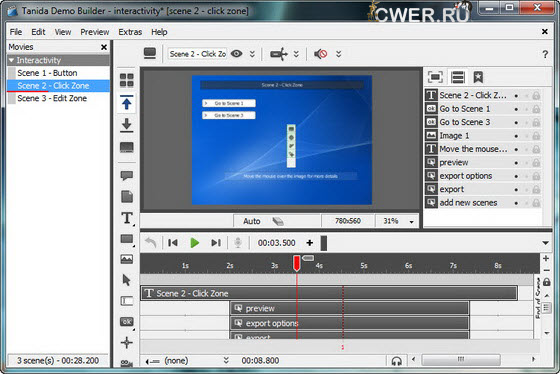
Task: Toggle visibility dot for Go to Scene 1
Action: [x=516, y=109]
